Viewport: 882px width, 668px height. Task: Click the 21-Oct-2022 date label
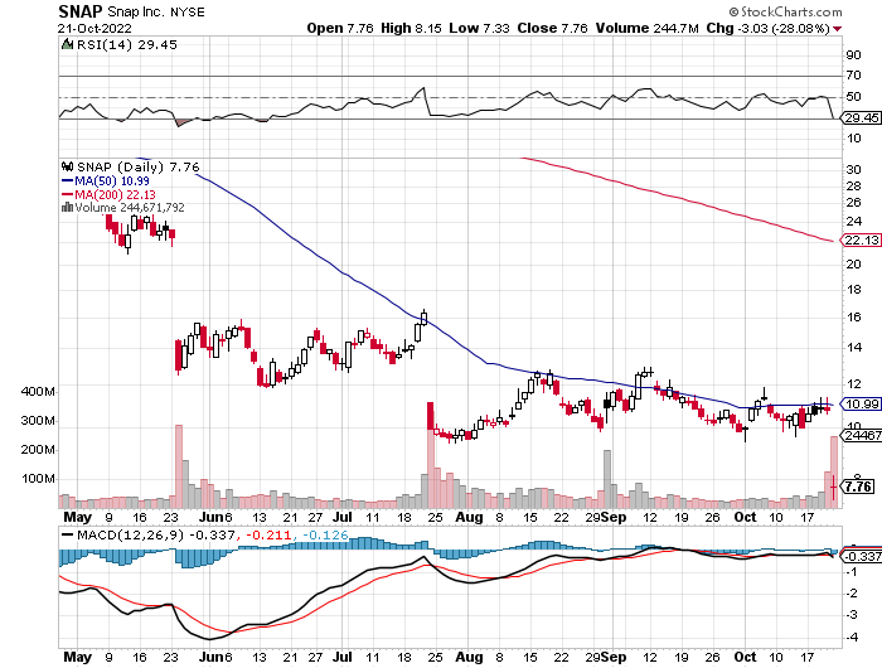[94, 28]
